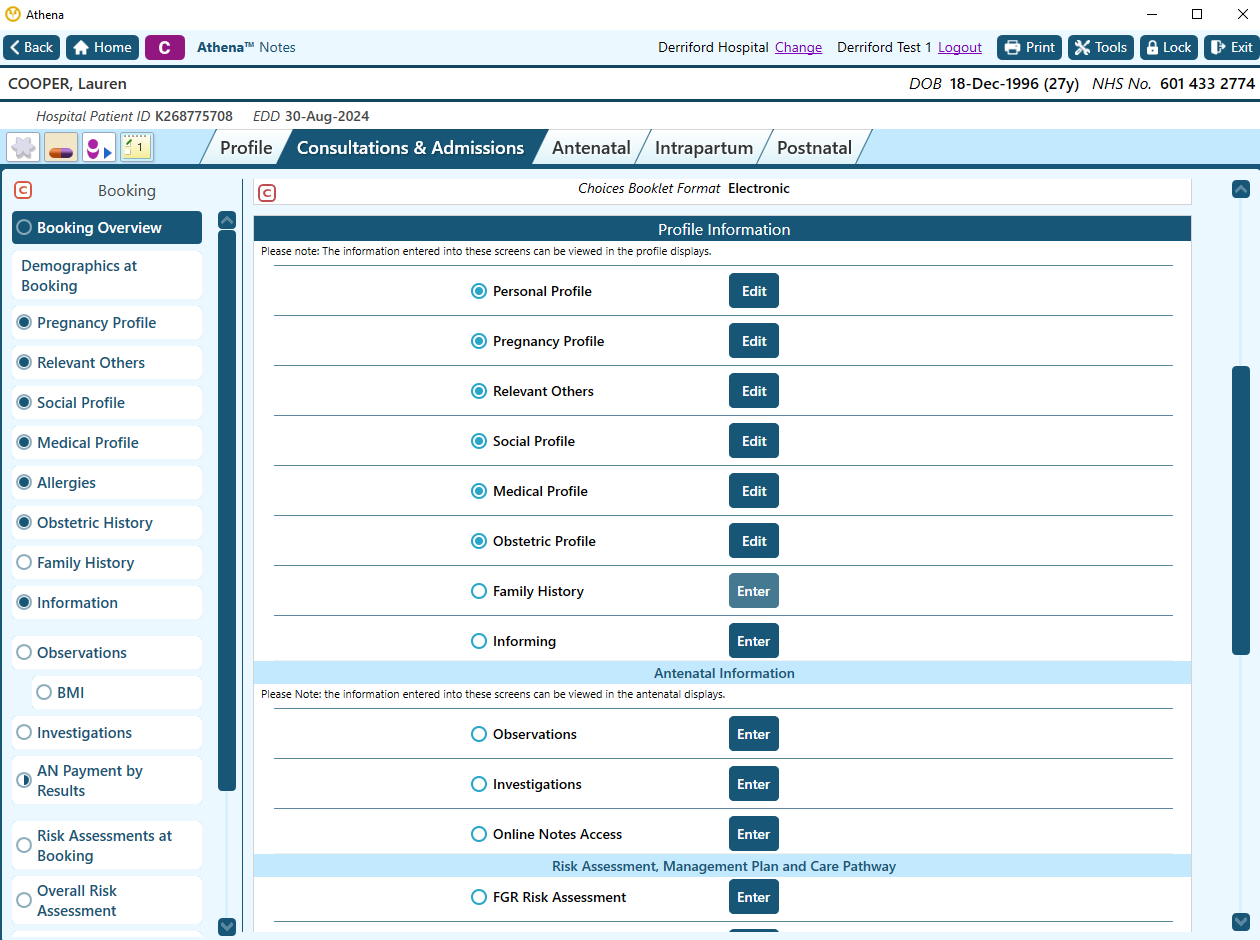
Task: Open the medication capsule icon
Action: pos(61,148)
